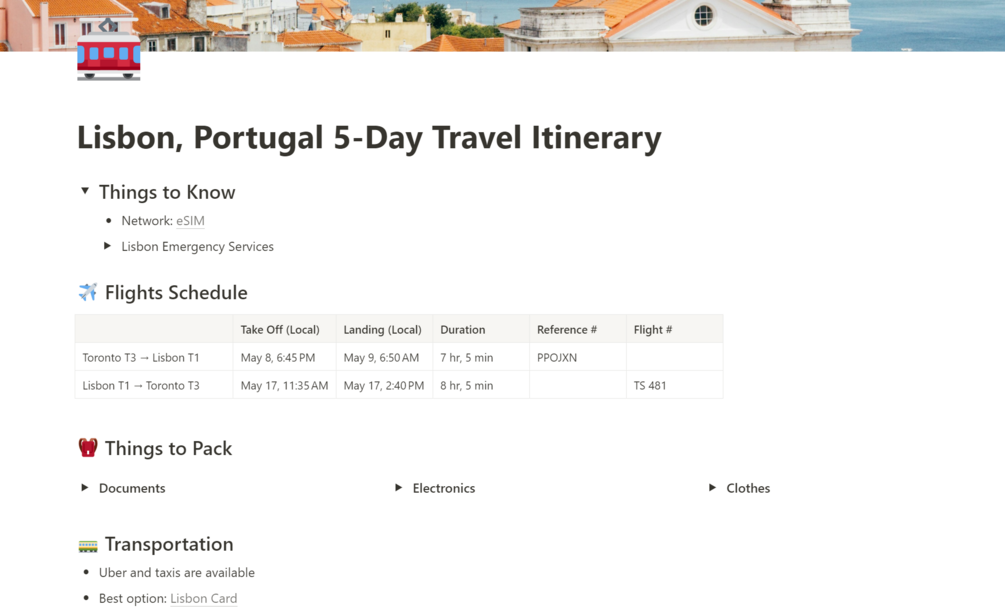Click the backpack icon beside Things to Pack
Image resolution: width=1005 pixels, height=613 pixels.
pos(88,448)
